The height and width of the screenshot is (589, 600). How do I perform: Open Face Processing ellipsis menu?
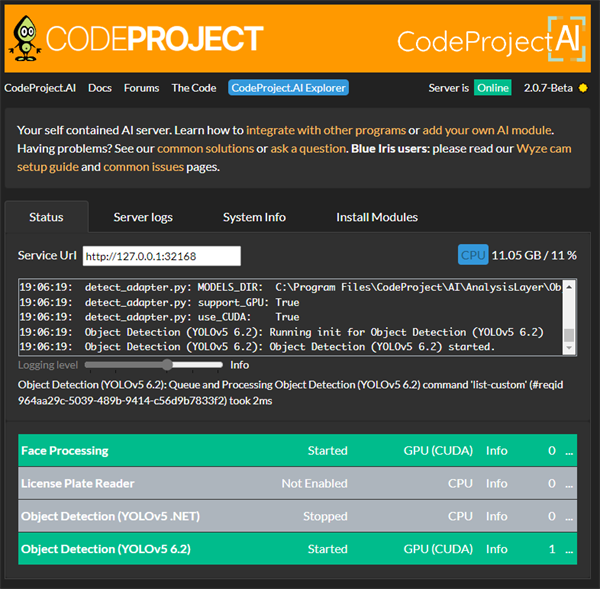(x=569, y=451)
